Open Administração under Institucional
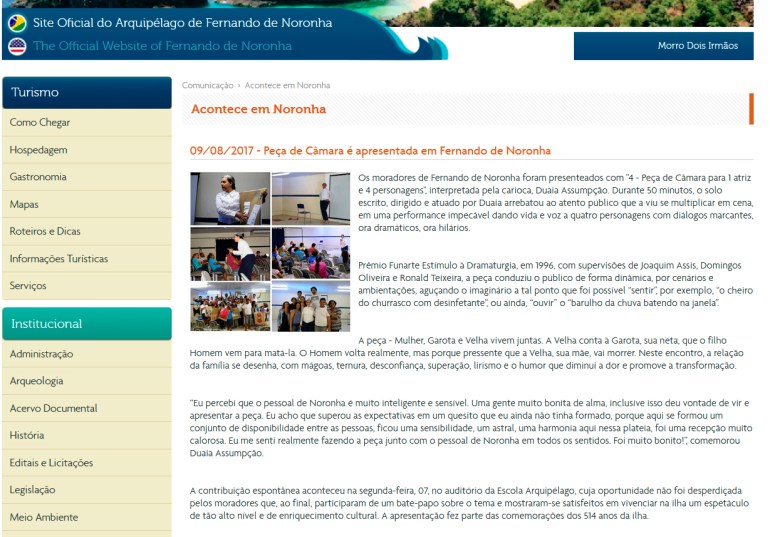 pos(41,354)
